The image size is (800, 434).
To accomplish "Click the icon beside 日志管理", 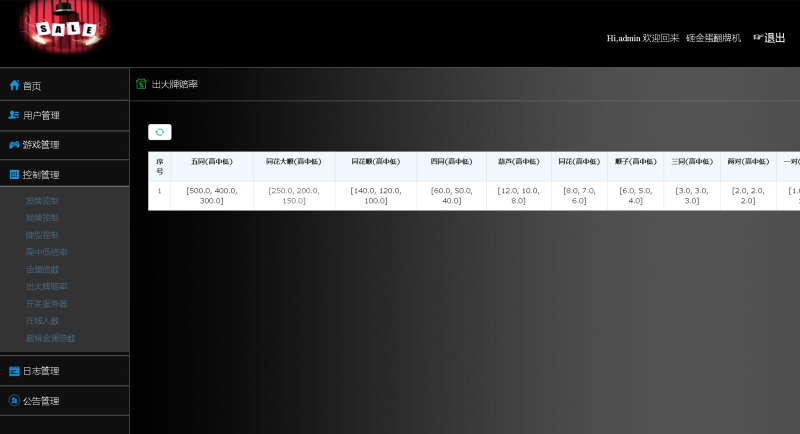I will pyautogui.click(x=14, y=371).
